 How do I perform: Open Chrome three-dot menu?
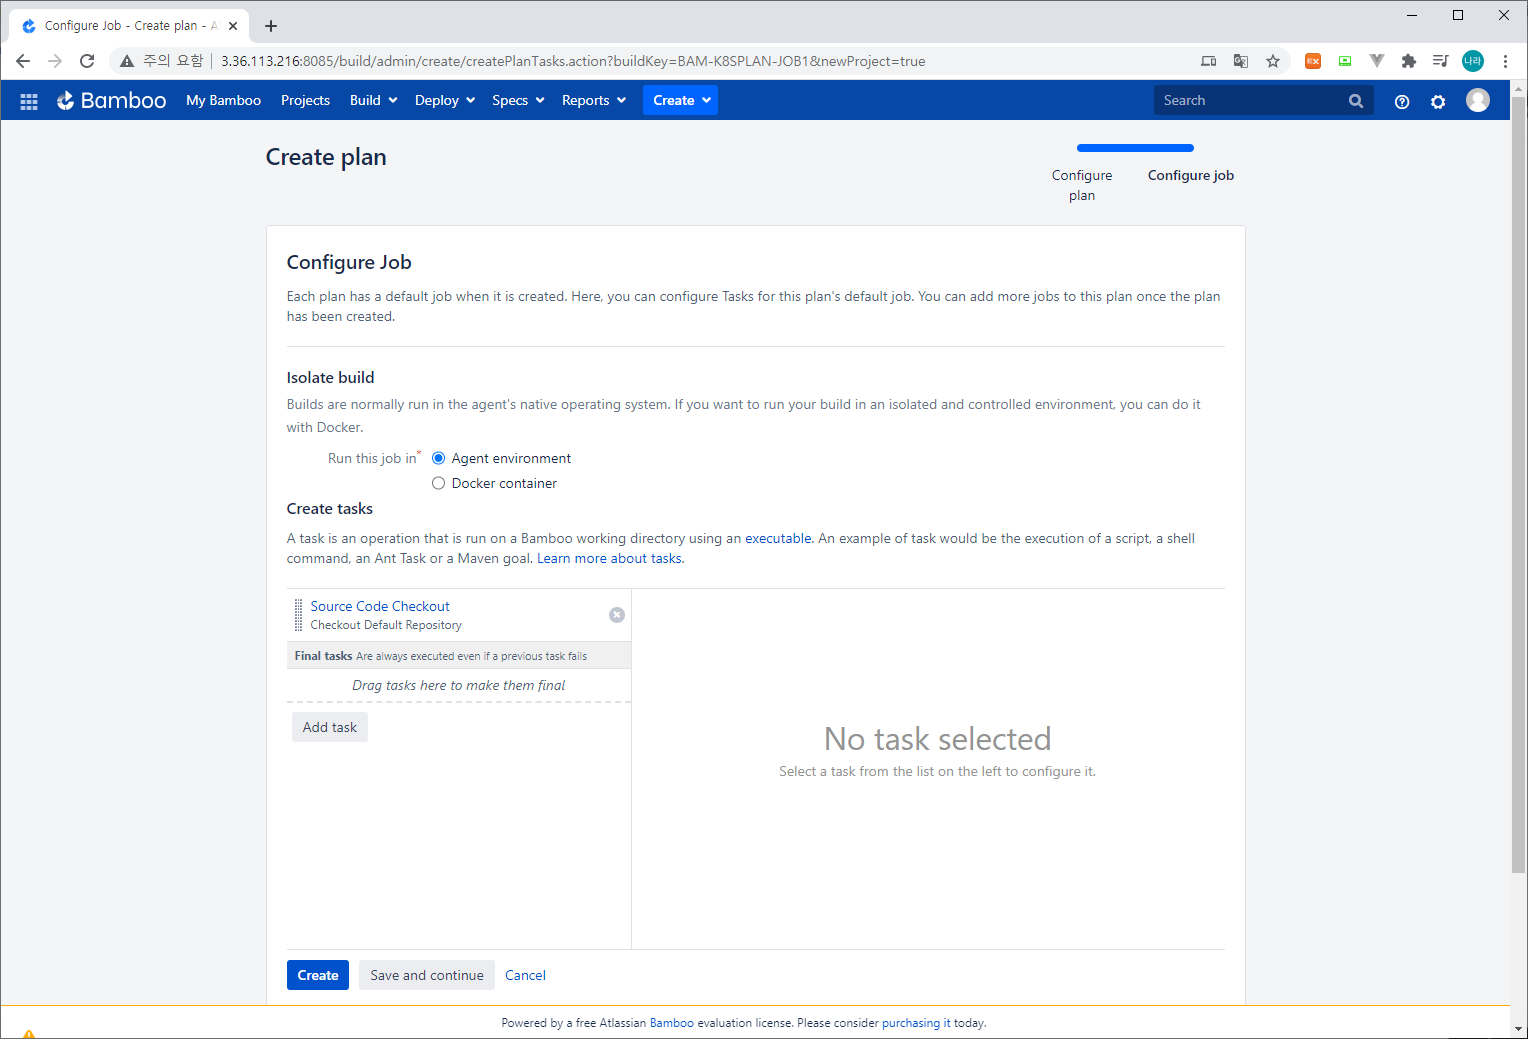click(1505, 61)
